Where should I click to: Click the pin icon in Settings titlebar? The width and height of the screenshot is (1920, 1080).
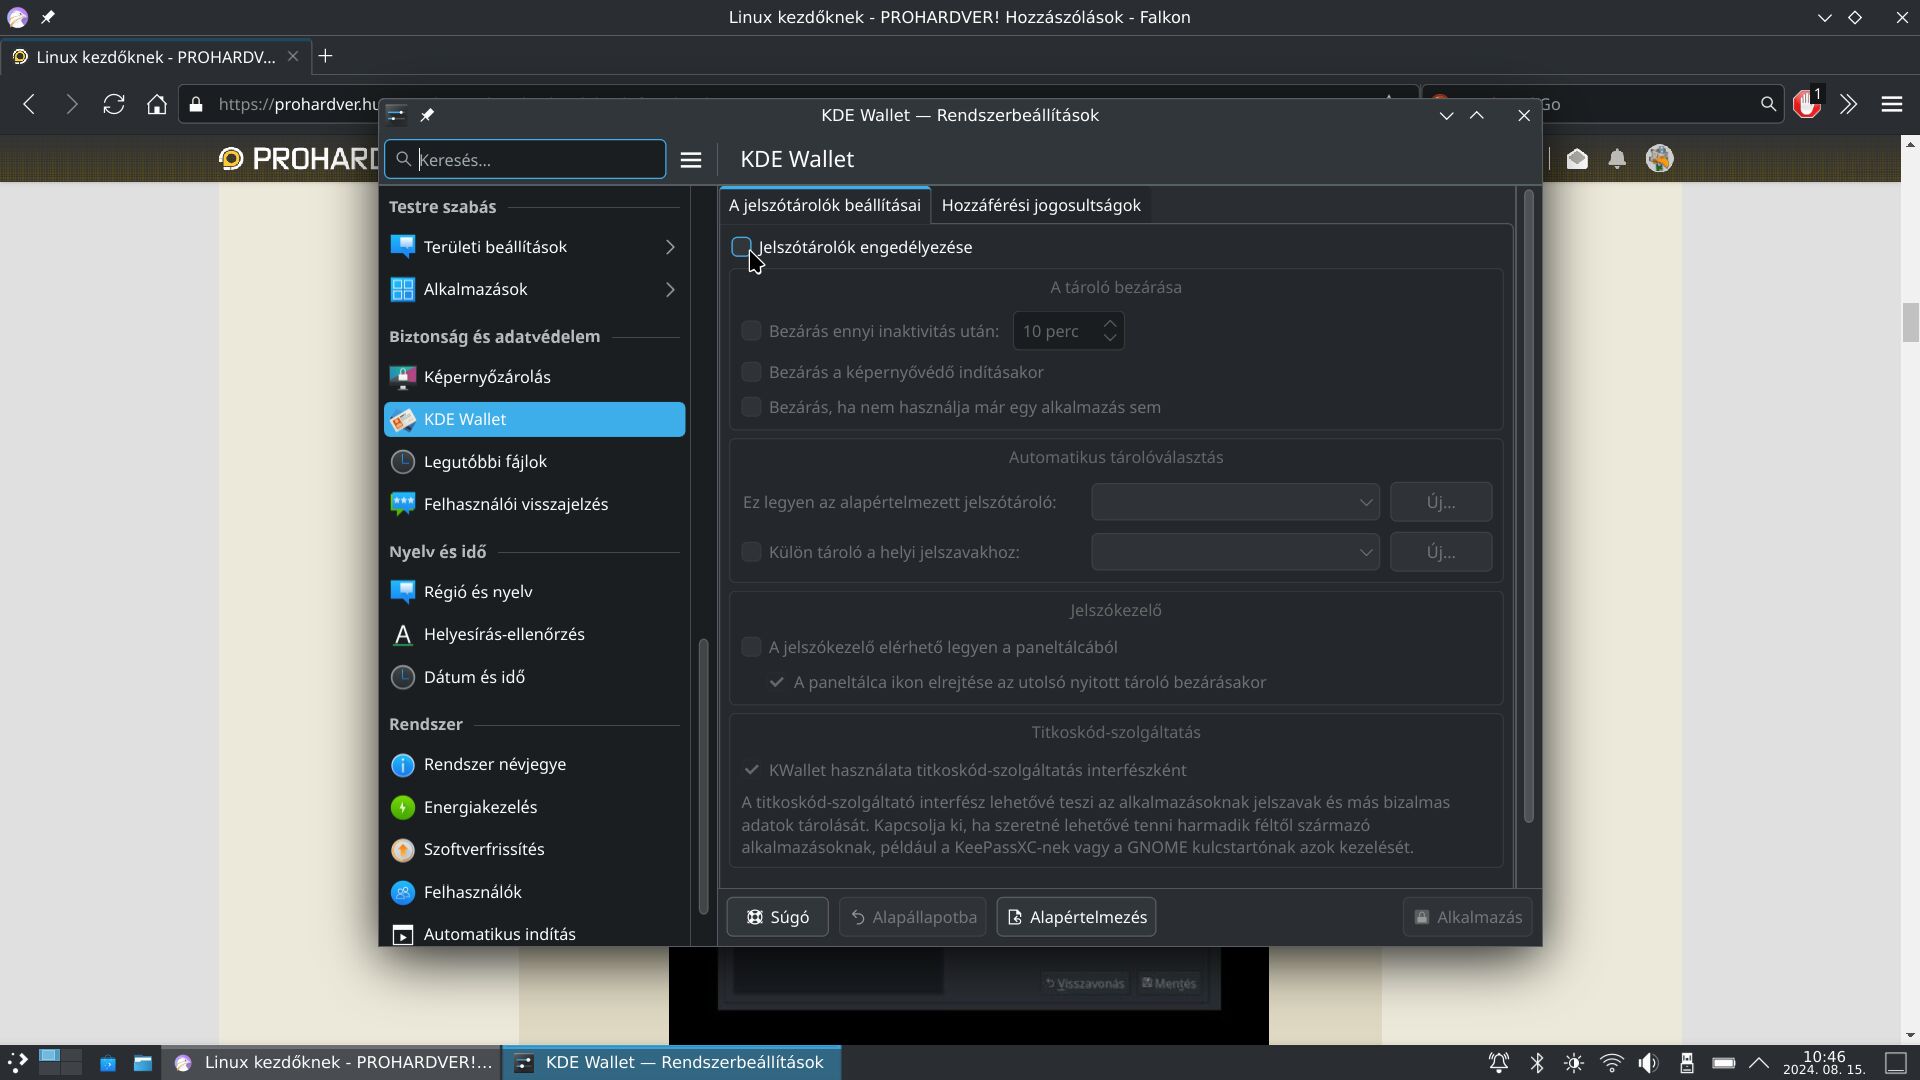tap(427, 115)
